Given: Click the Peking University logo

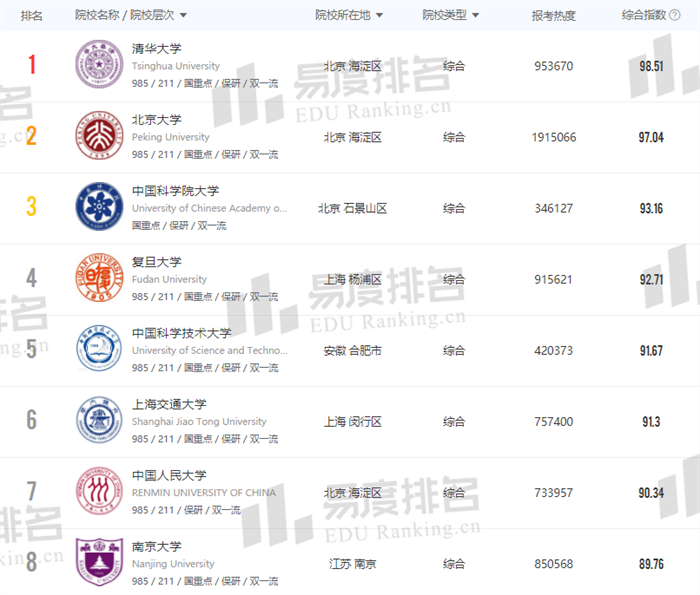Looking at the screenshot, I should [x=99, y=135].
